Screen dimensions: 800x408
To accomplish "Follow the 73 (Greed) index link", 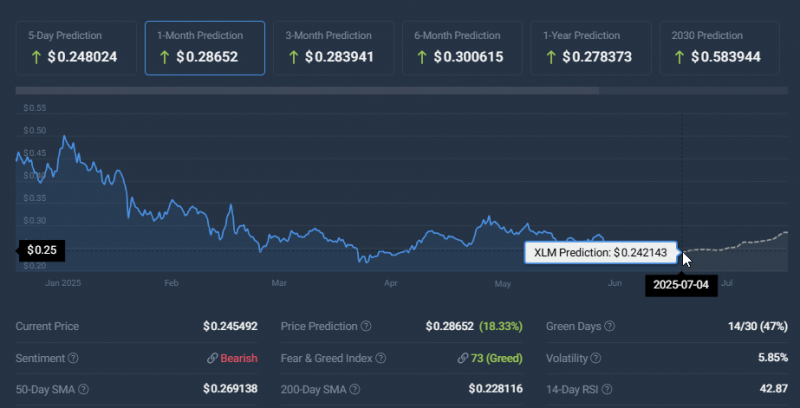I will click(488, 358).
